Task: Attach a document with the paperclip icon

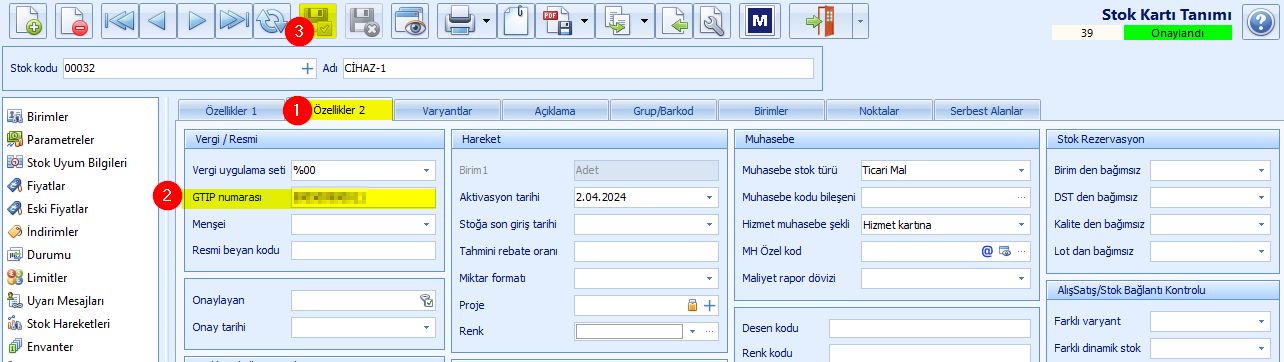Action: 515,21
